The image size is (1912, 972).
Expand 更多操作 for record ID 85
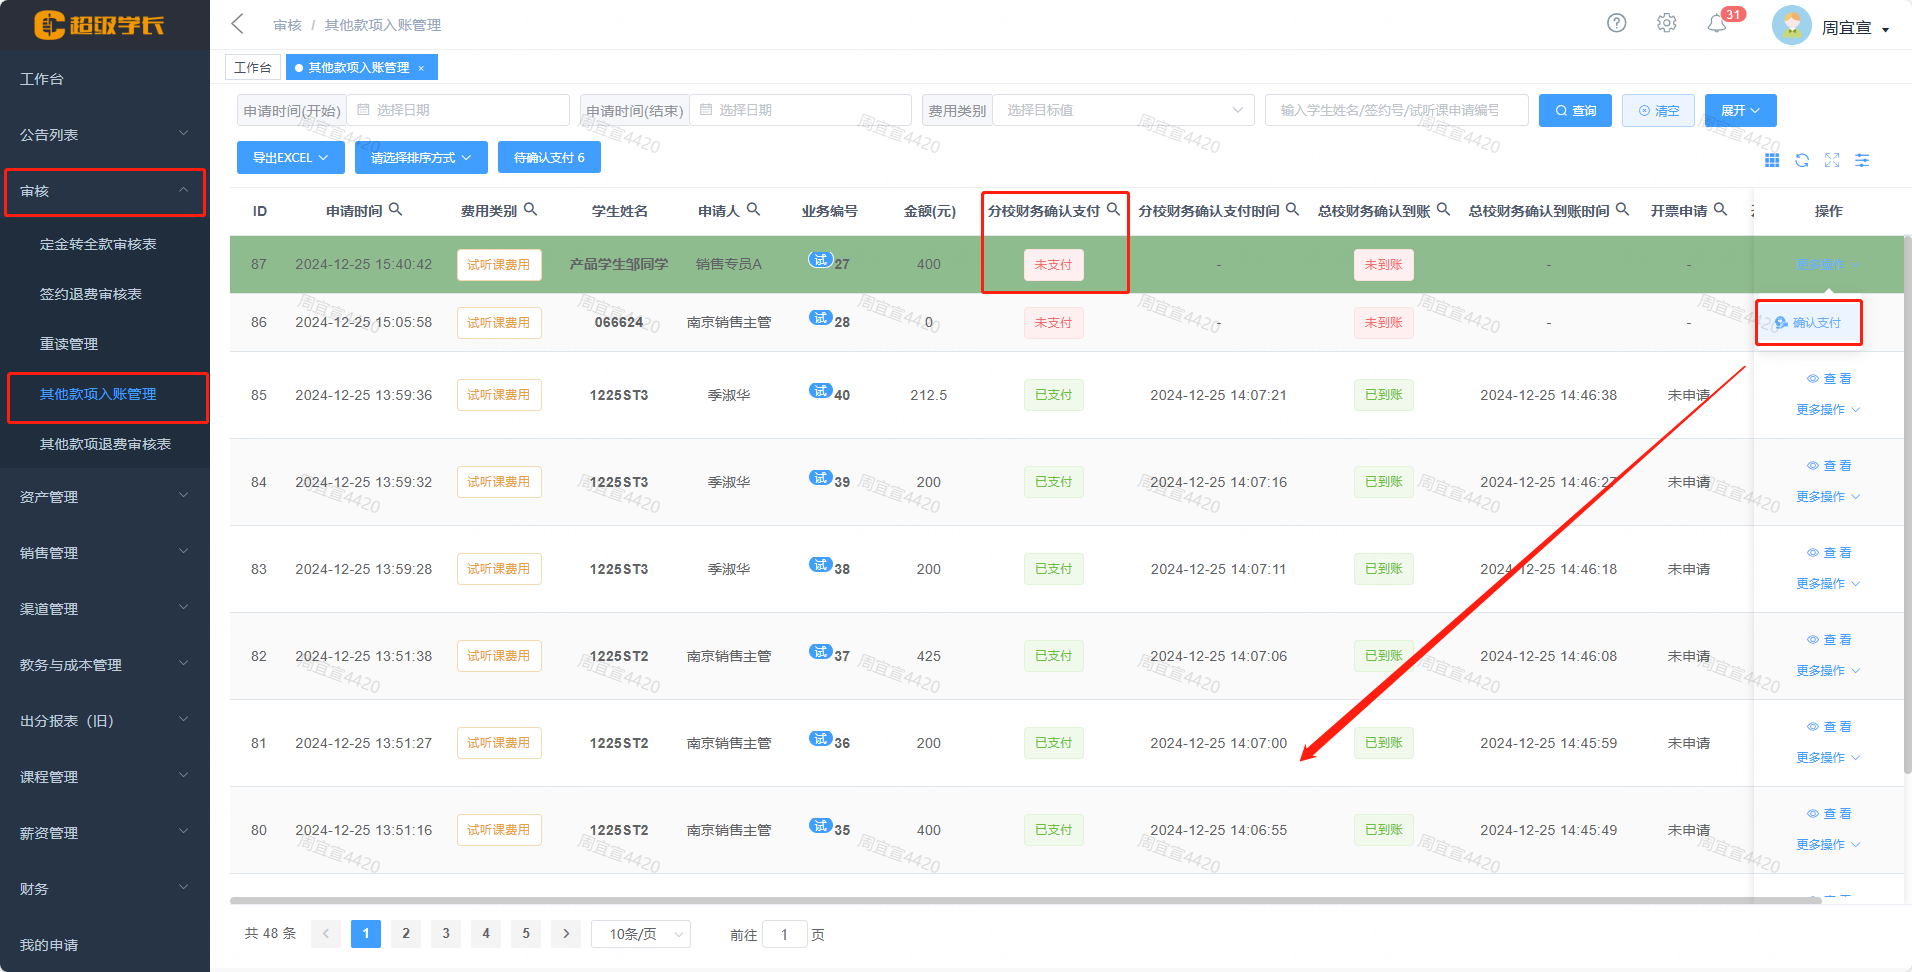pyautogui.click(x=1827, y=410)
